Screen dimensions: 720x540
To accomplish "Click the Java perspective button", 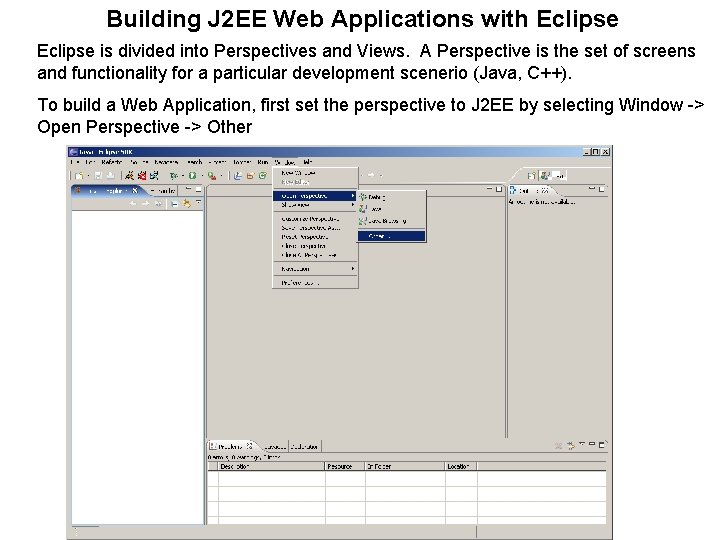I will click(552, 175).
